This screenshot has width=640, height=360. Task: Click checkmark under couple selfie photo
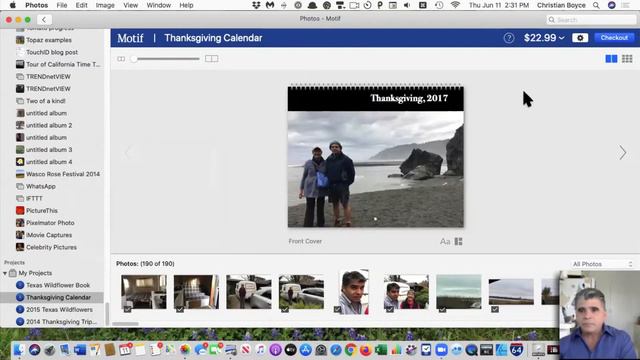pyautogui.click(x=390, y=309)
